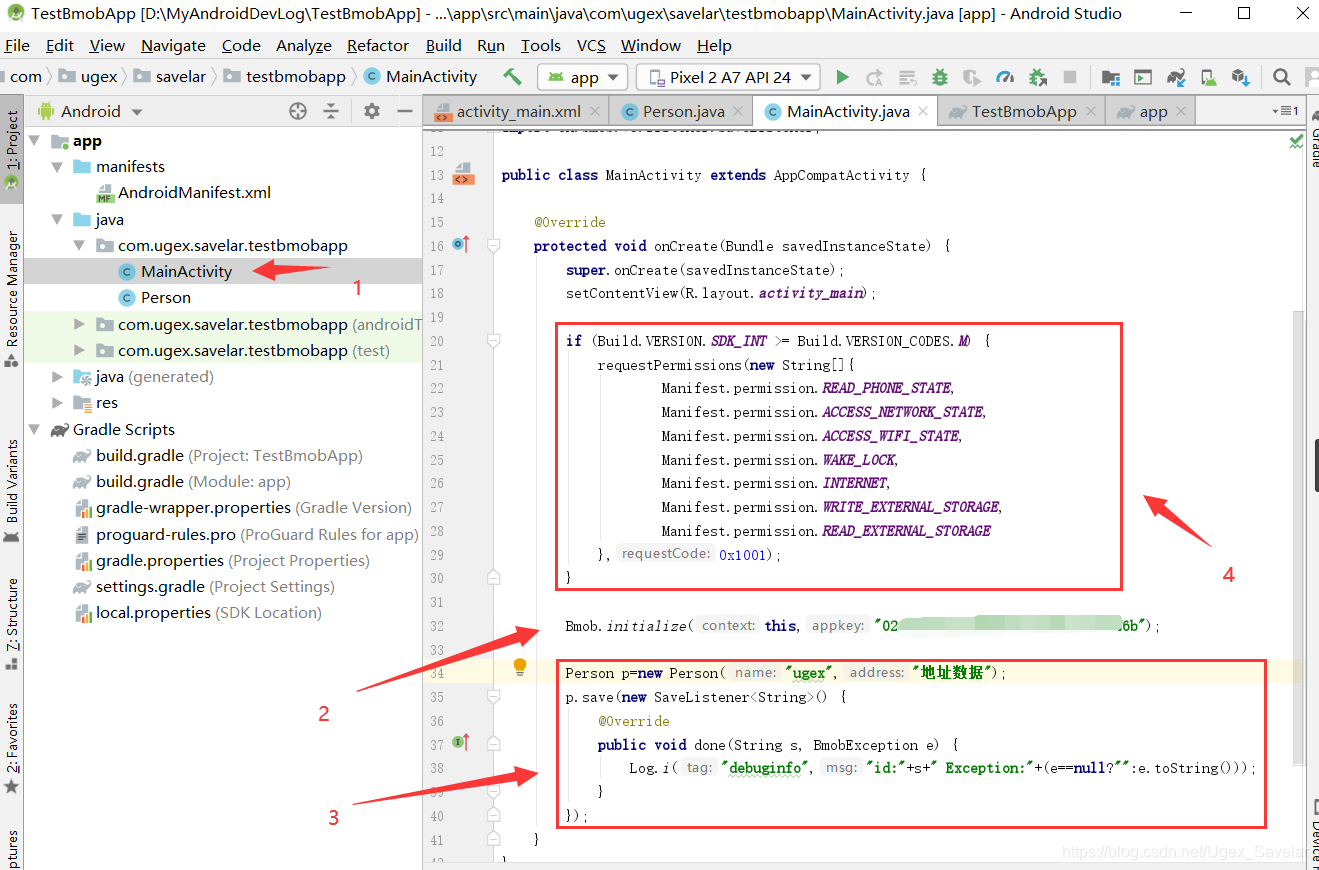Open the Analyze menu

[x=304, y=46]
